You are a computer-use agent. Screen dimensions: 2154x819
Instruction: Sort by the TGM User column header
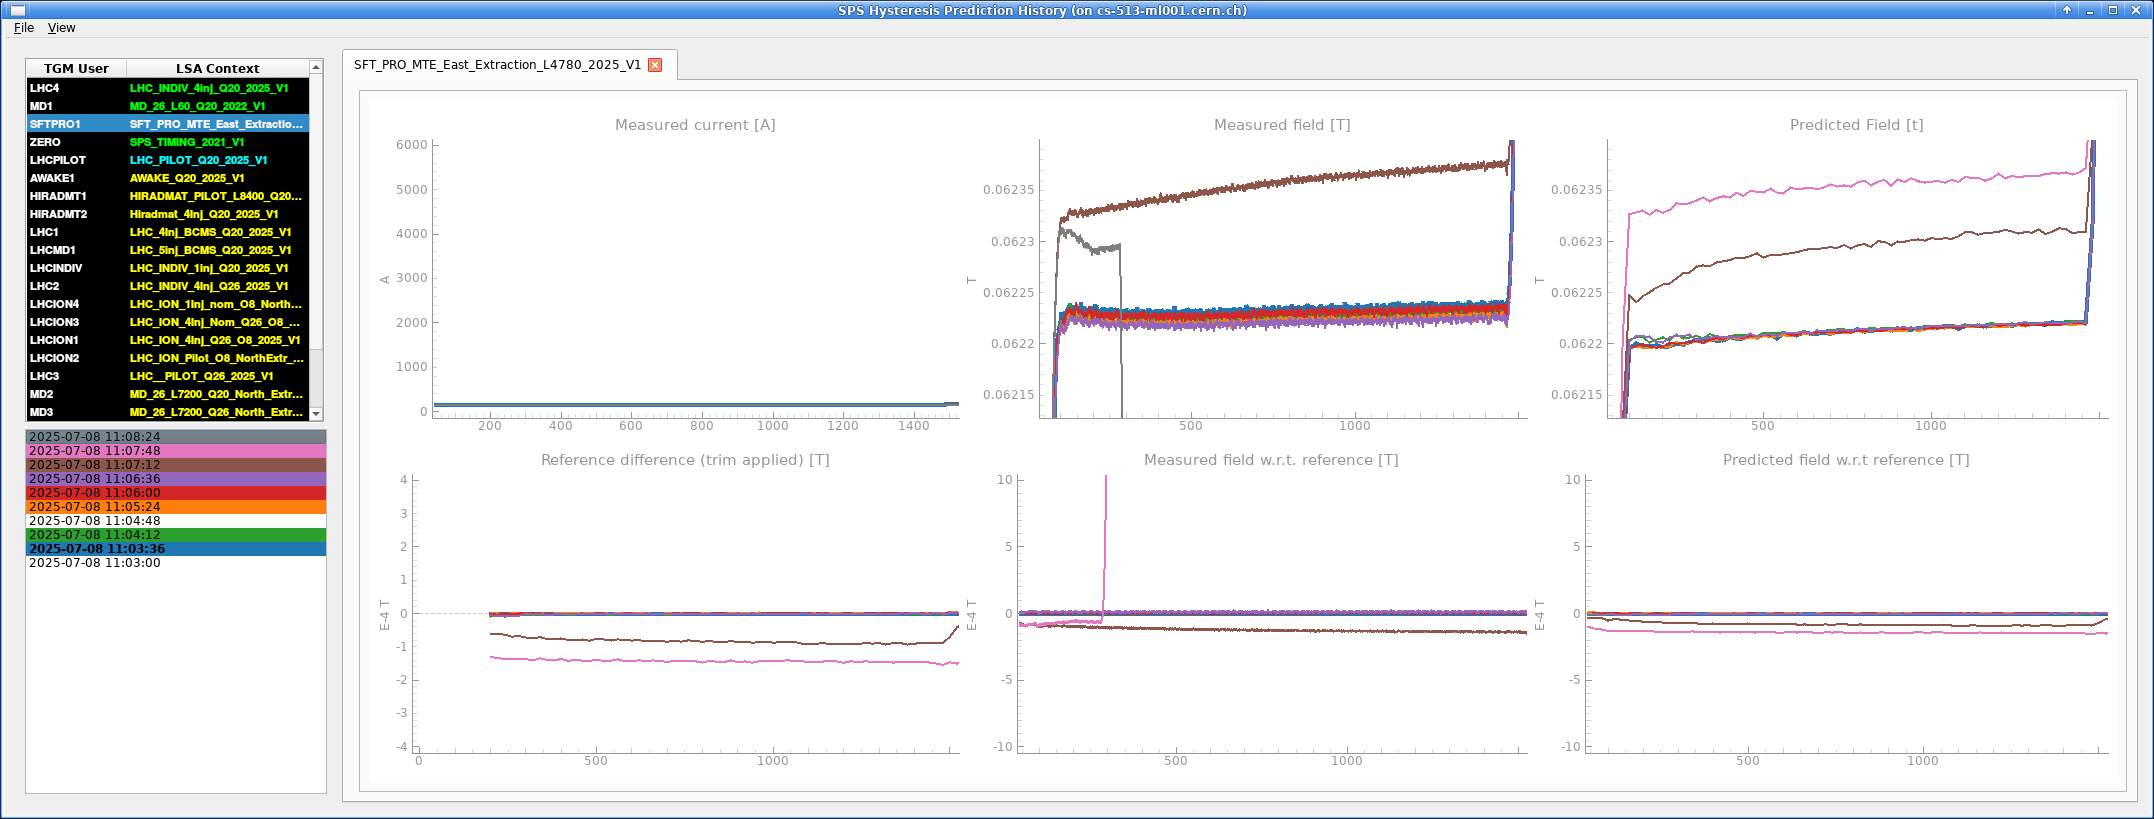pyautogui.click(x=76, y=68)
